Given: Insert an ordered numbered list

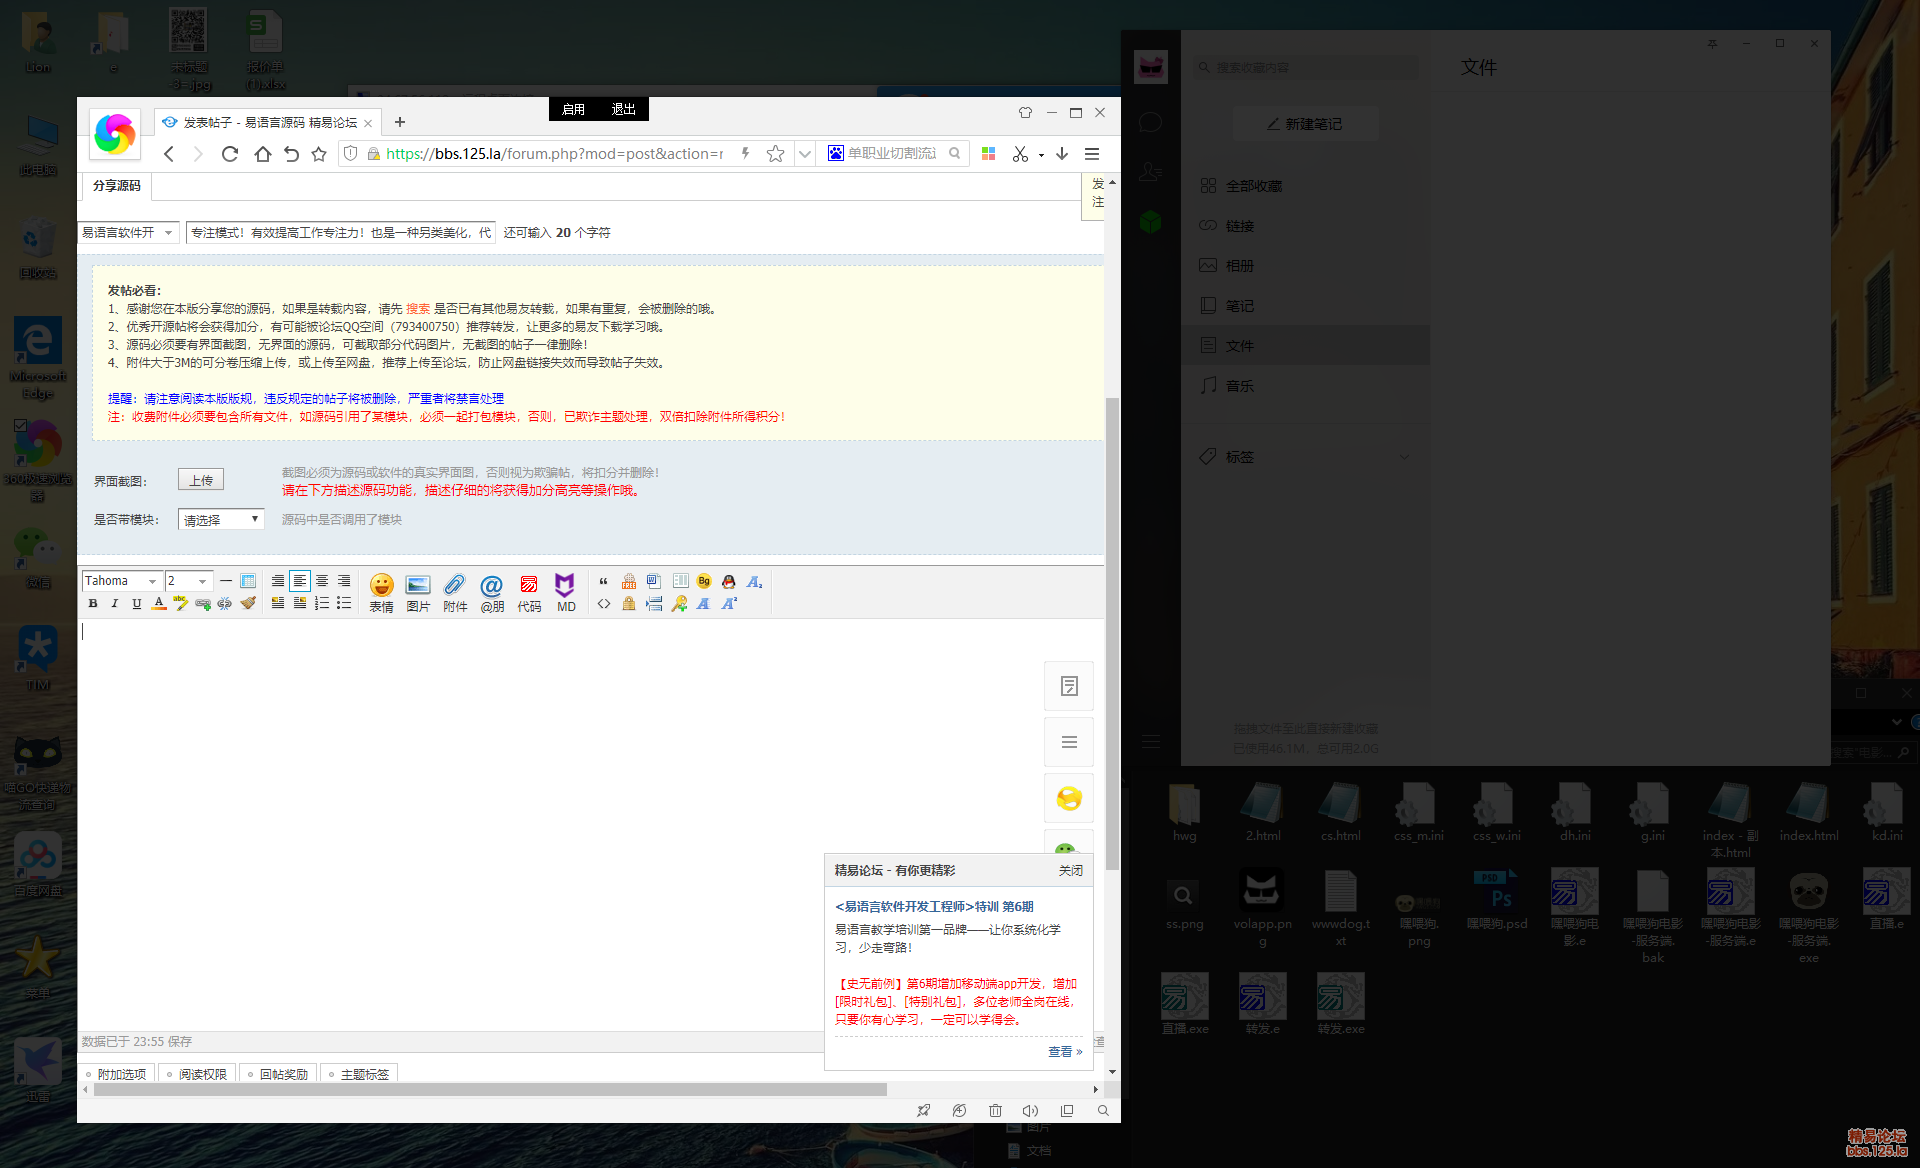Looking at the screenshot, I should tap(322, 603).
